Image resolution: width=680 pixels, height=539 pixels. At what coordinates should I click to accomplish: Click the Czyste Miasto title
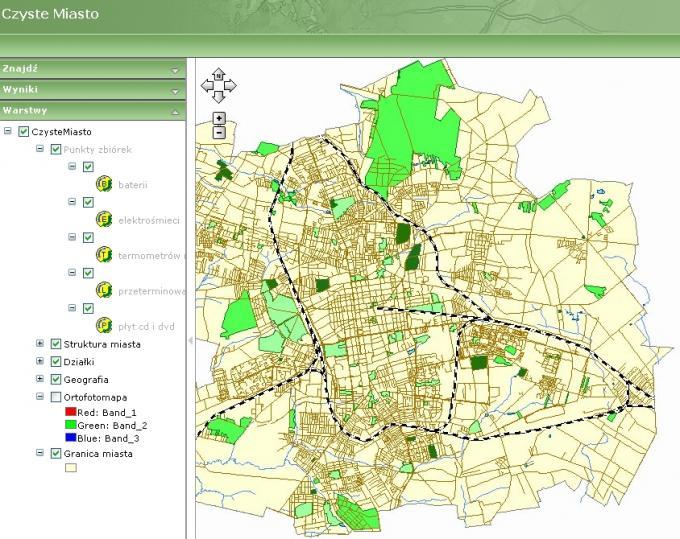tap(49, 16)
